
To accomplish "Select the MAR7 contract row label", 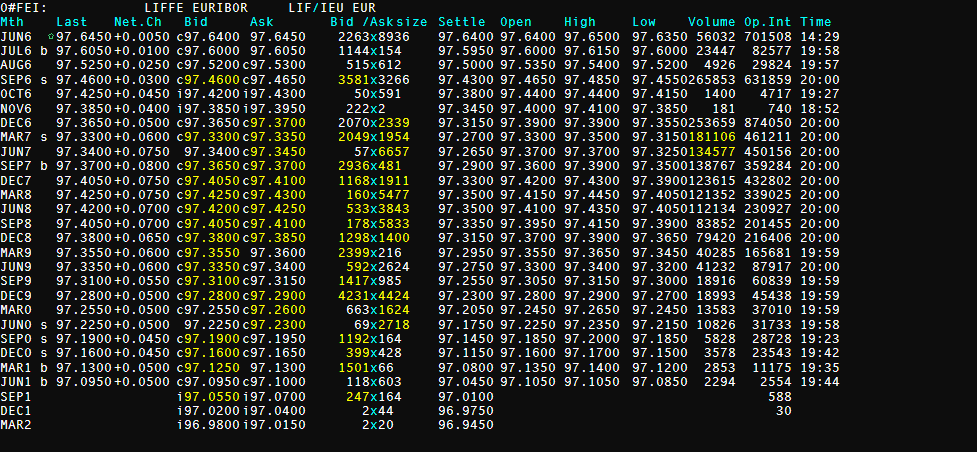I will coord(16,137).
